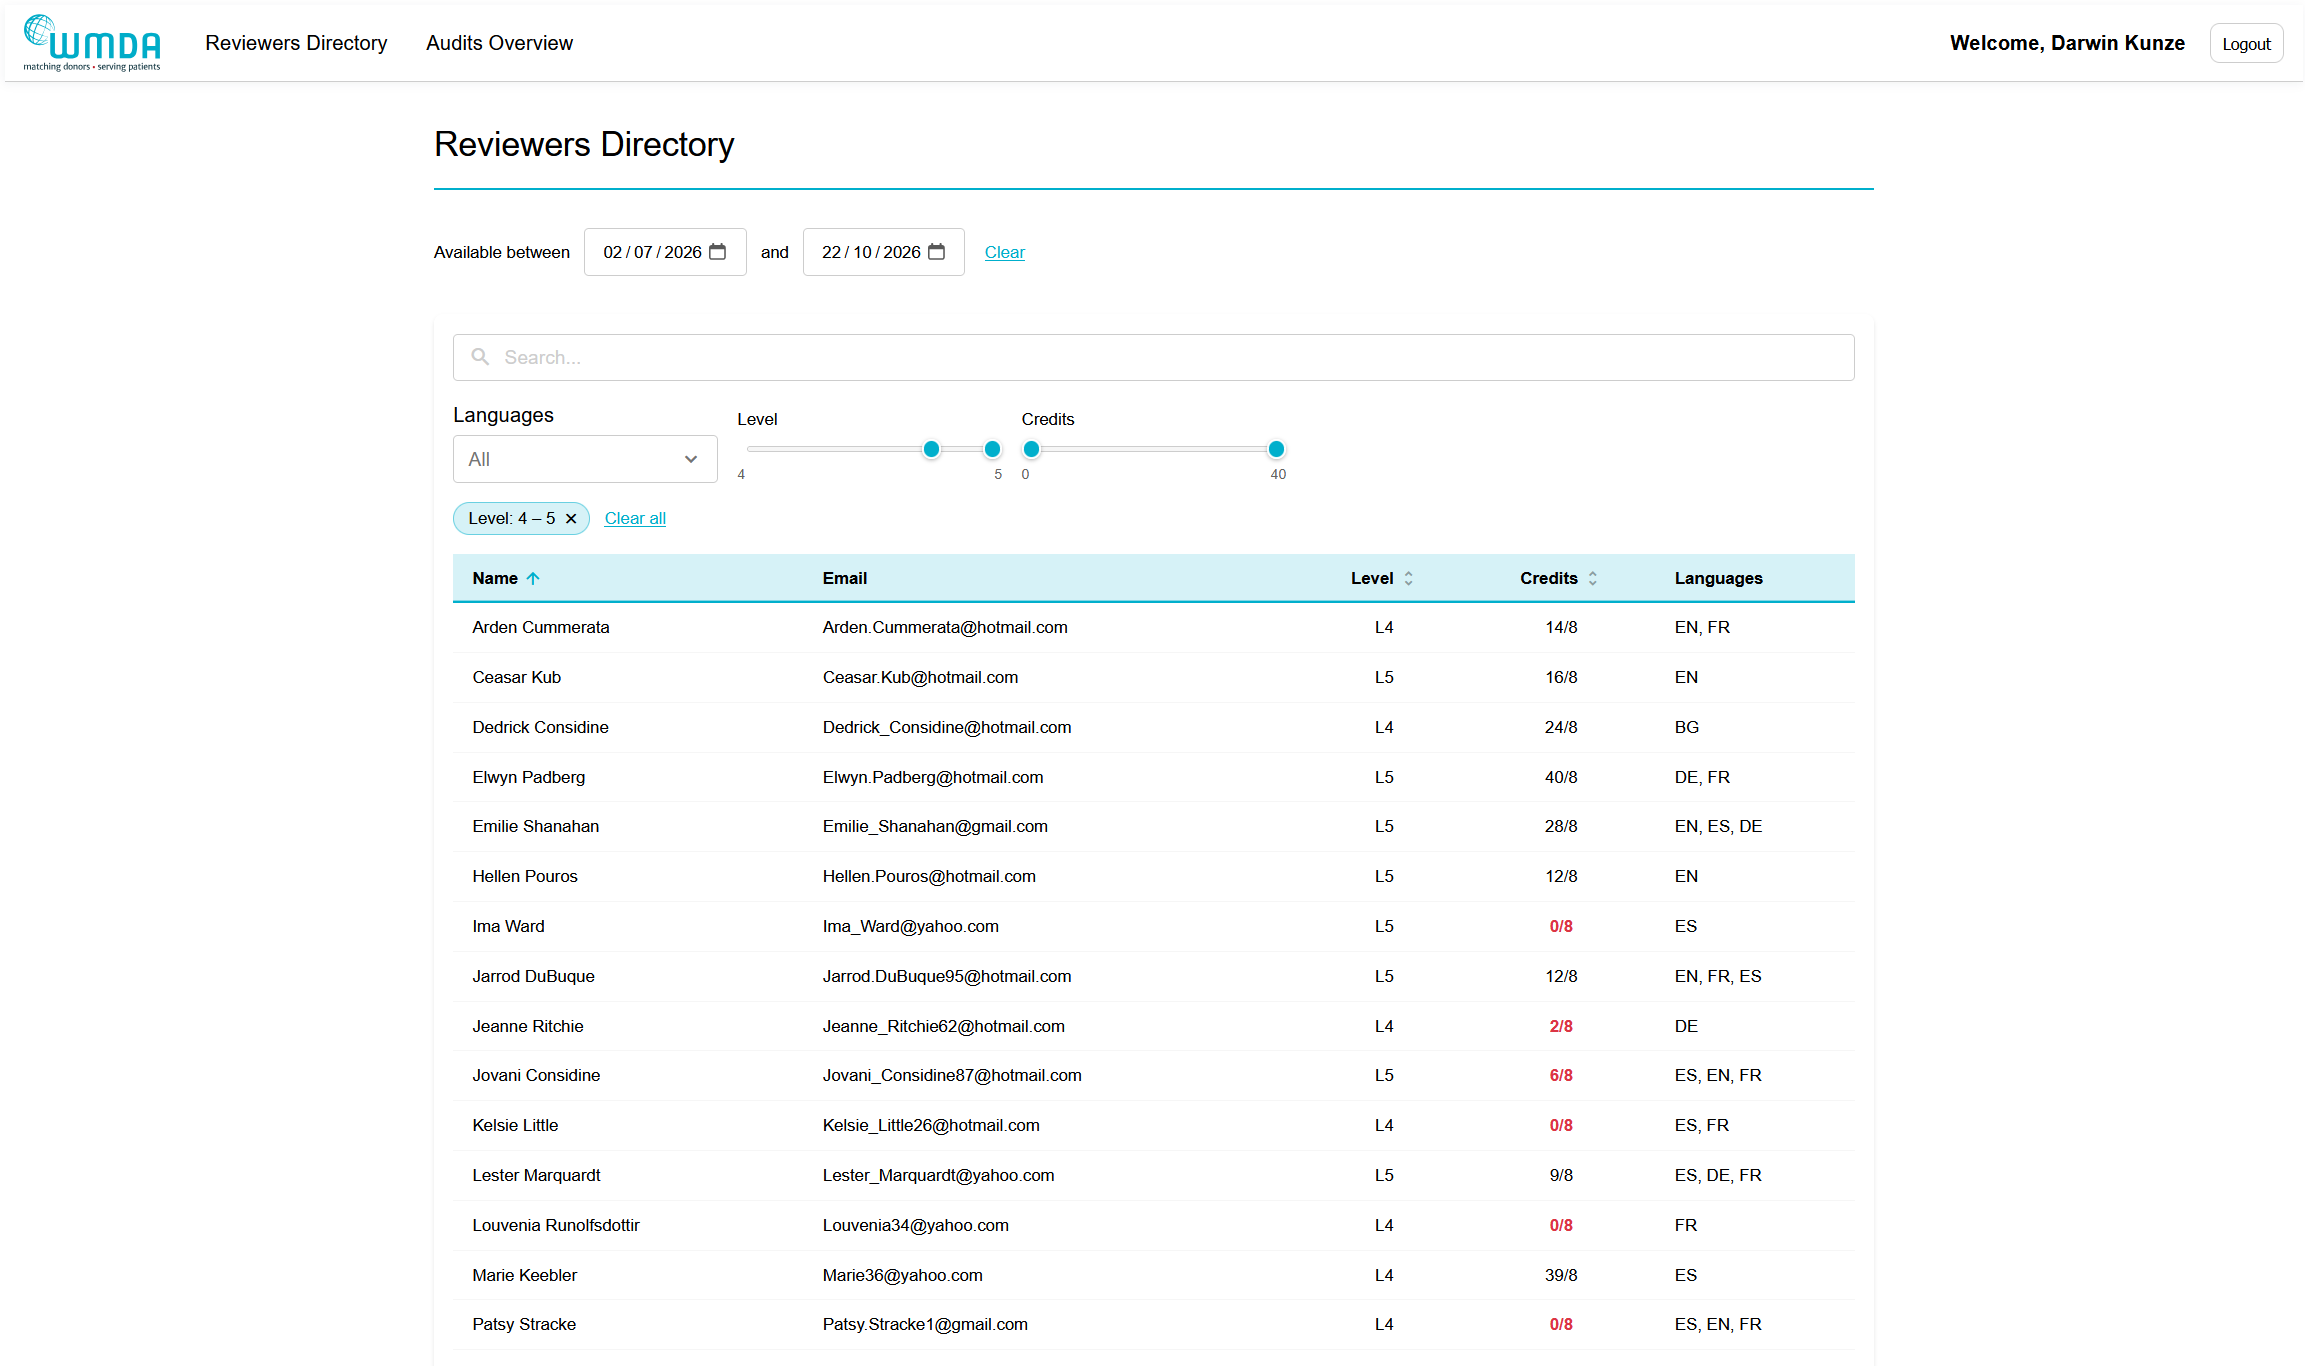Select reviewer Ima Ward
Screen dimensions: 2305x1366
point(509,926)
